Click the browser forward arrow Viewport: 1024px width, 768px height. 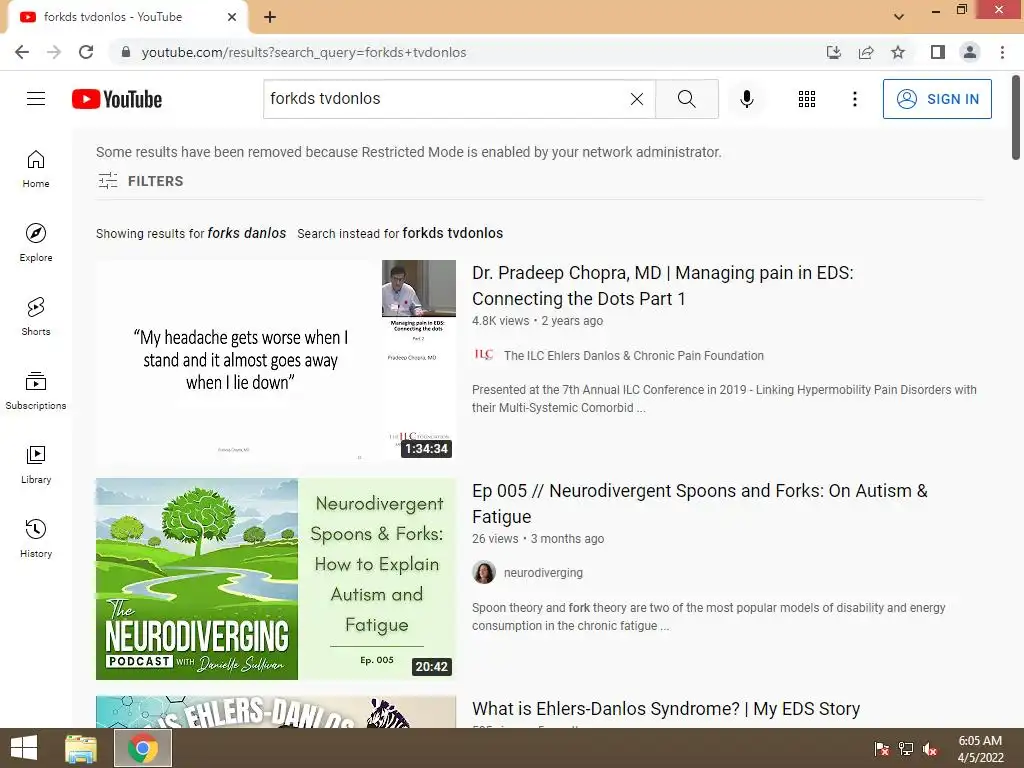pyautogui.click(x=54, y=52)
